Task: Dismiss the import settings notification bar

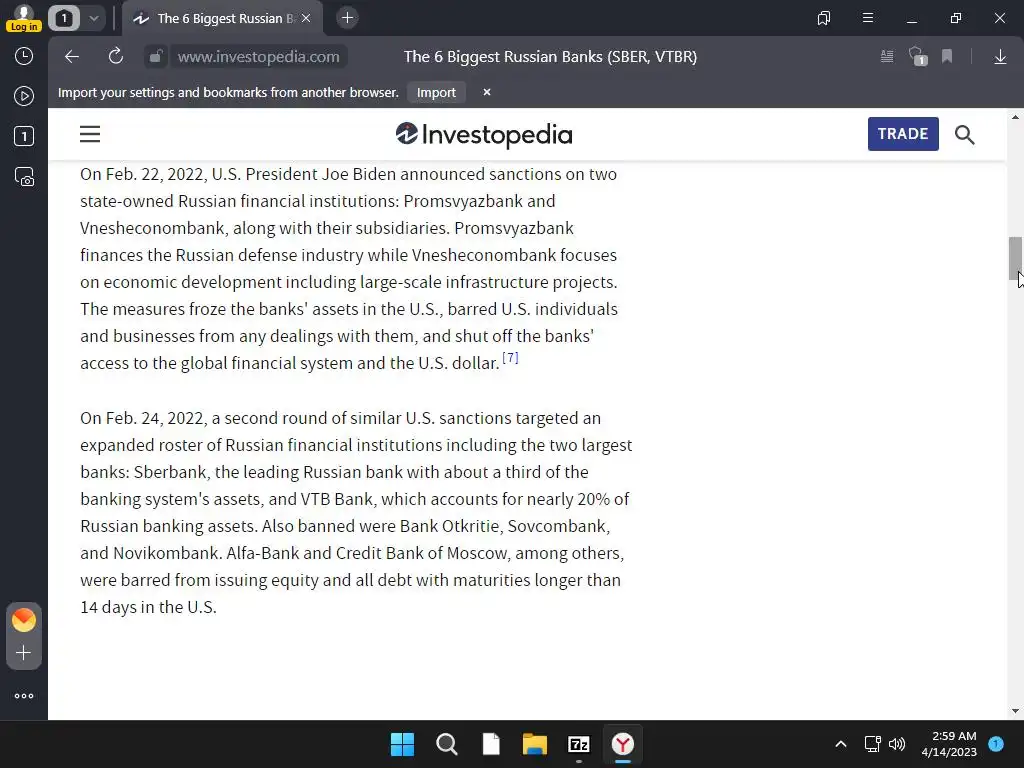Action: click(x=487, y=93)
